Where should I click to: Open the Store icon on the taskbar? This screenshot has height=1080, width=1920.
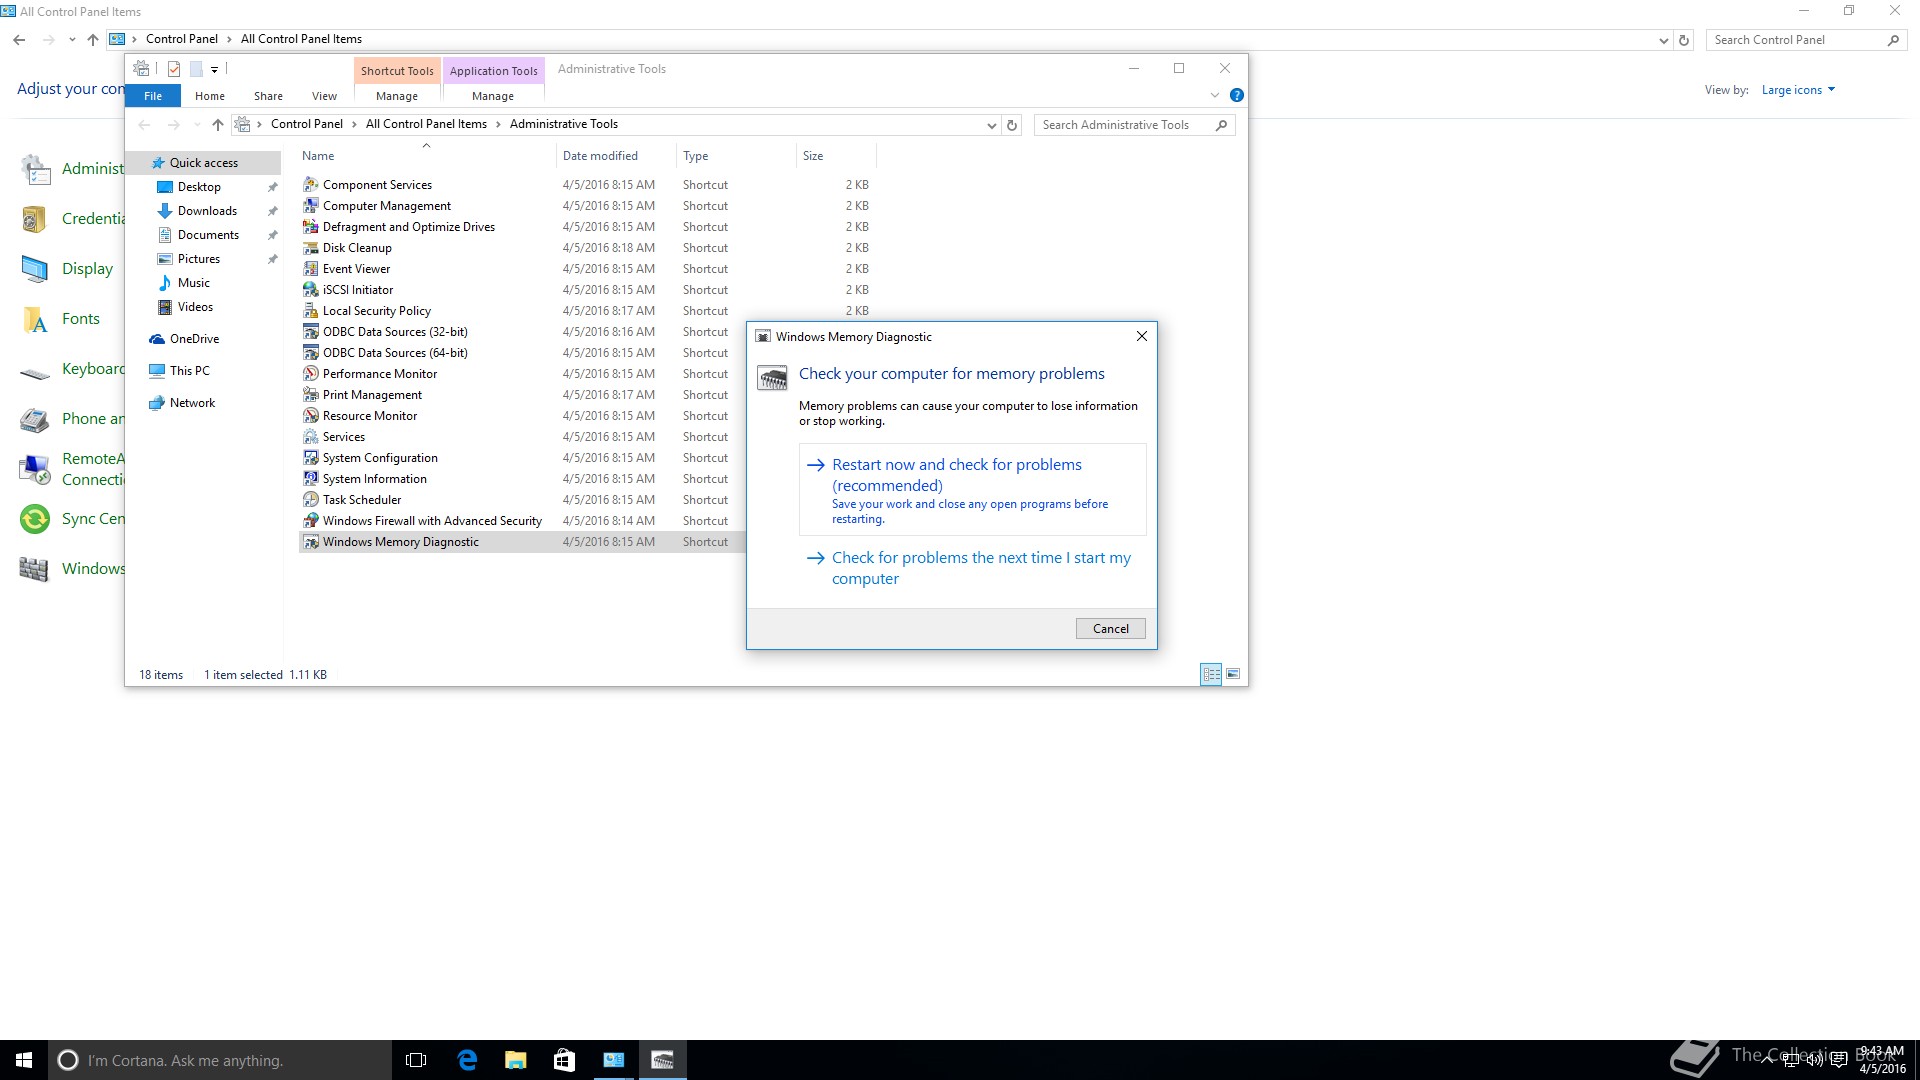(564, 1060)
